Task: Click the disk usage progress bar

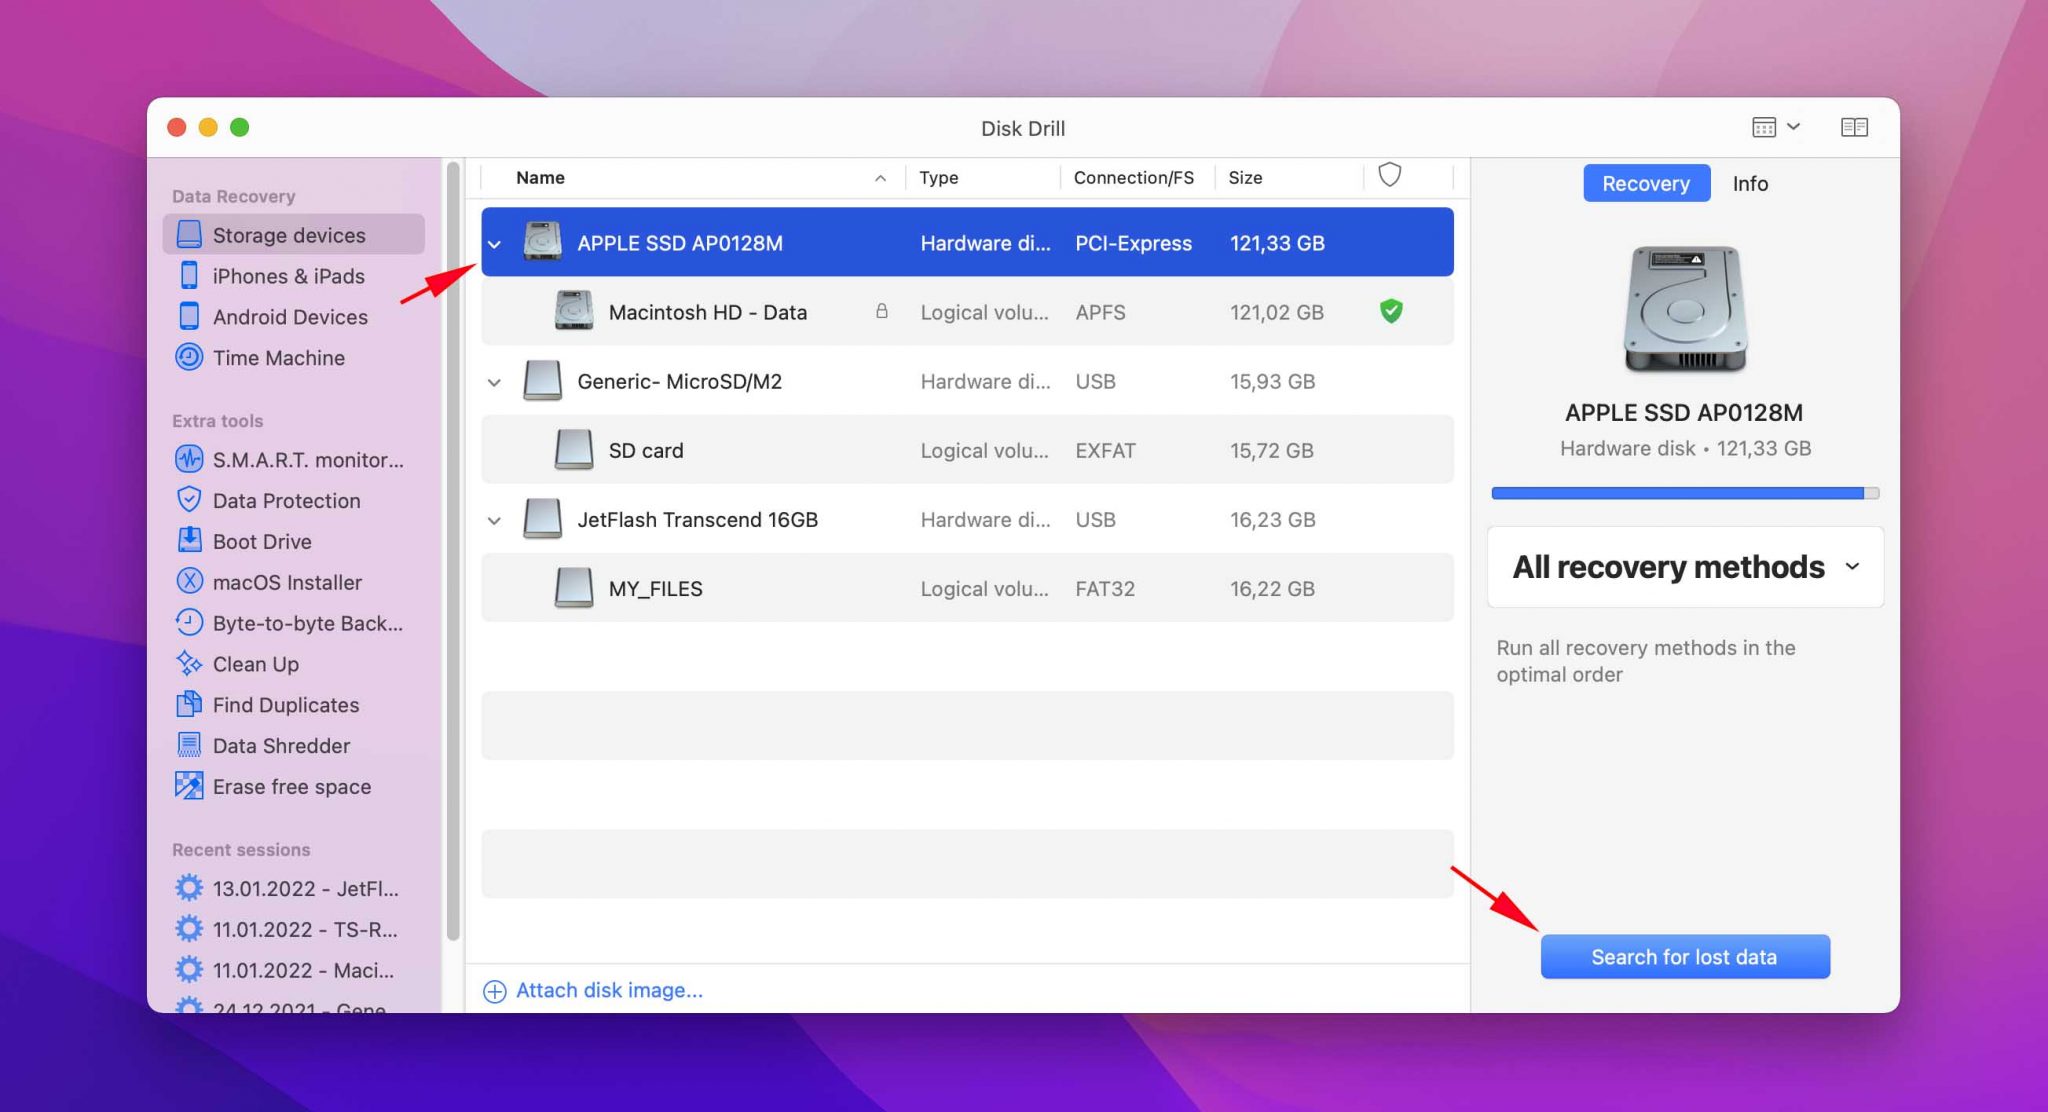Action: [1685, 493]
